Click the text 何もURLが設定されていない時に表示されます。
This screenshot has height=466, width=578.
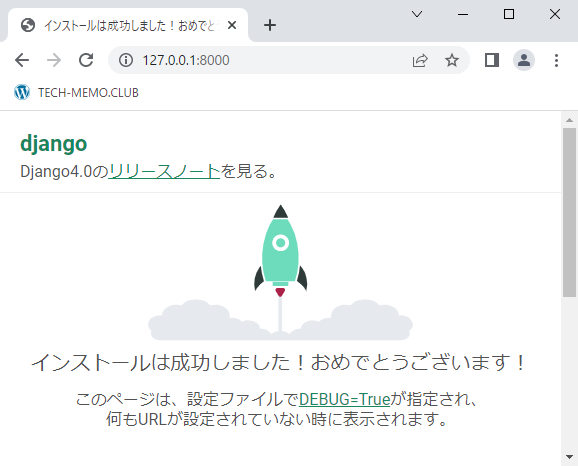(x=277, y=419)
